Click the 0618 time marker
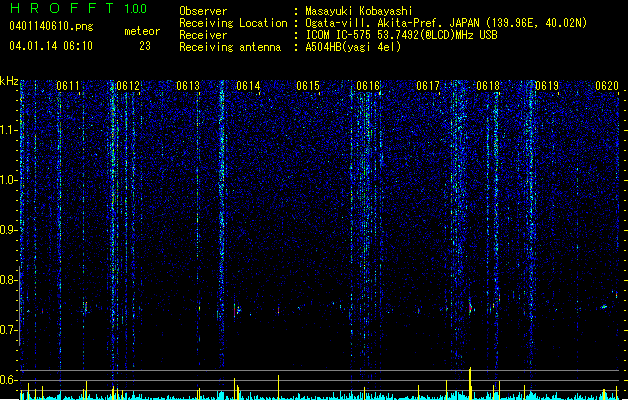 [488, 86]
